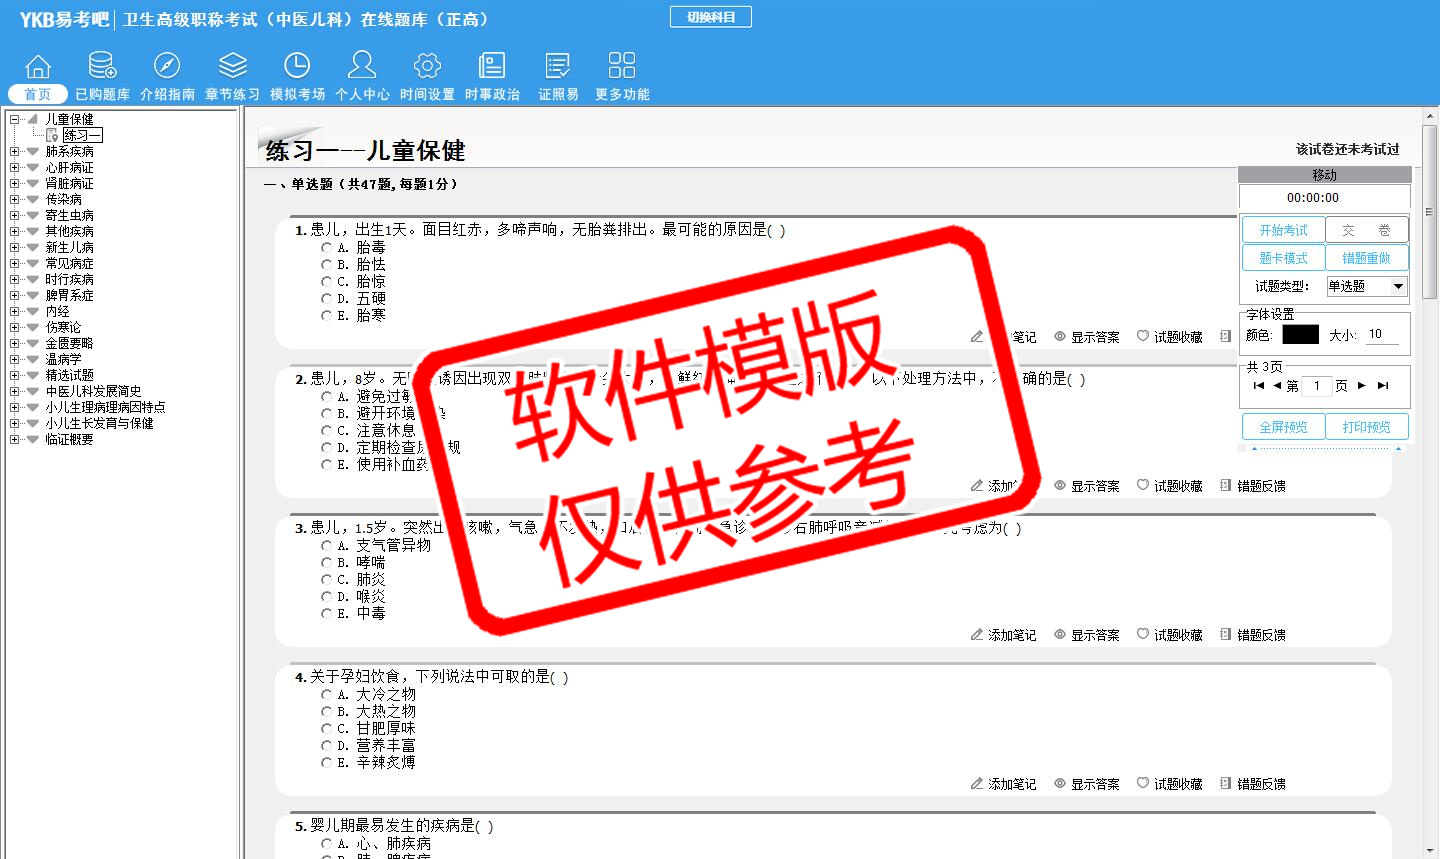Expand the 肺系疾病 tree node
The height and width of the screenshot is (859, 1440).
(x=15, y=152)
